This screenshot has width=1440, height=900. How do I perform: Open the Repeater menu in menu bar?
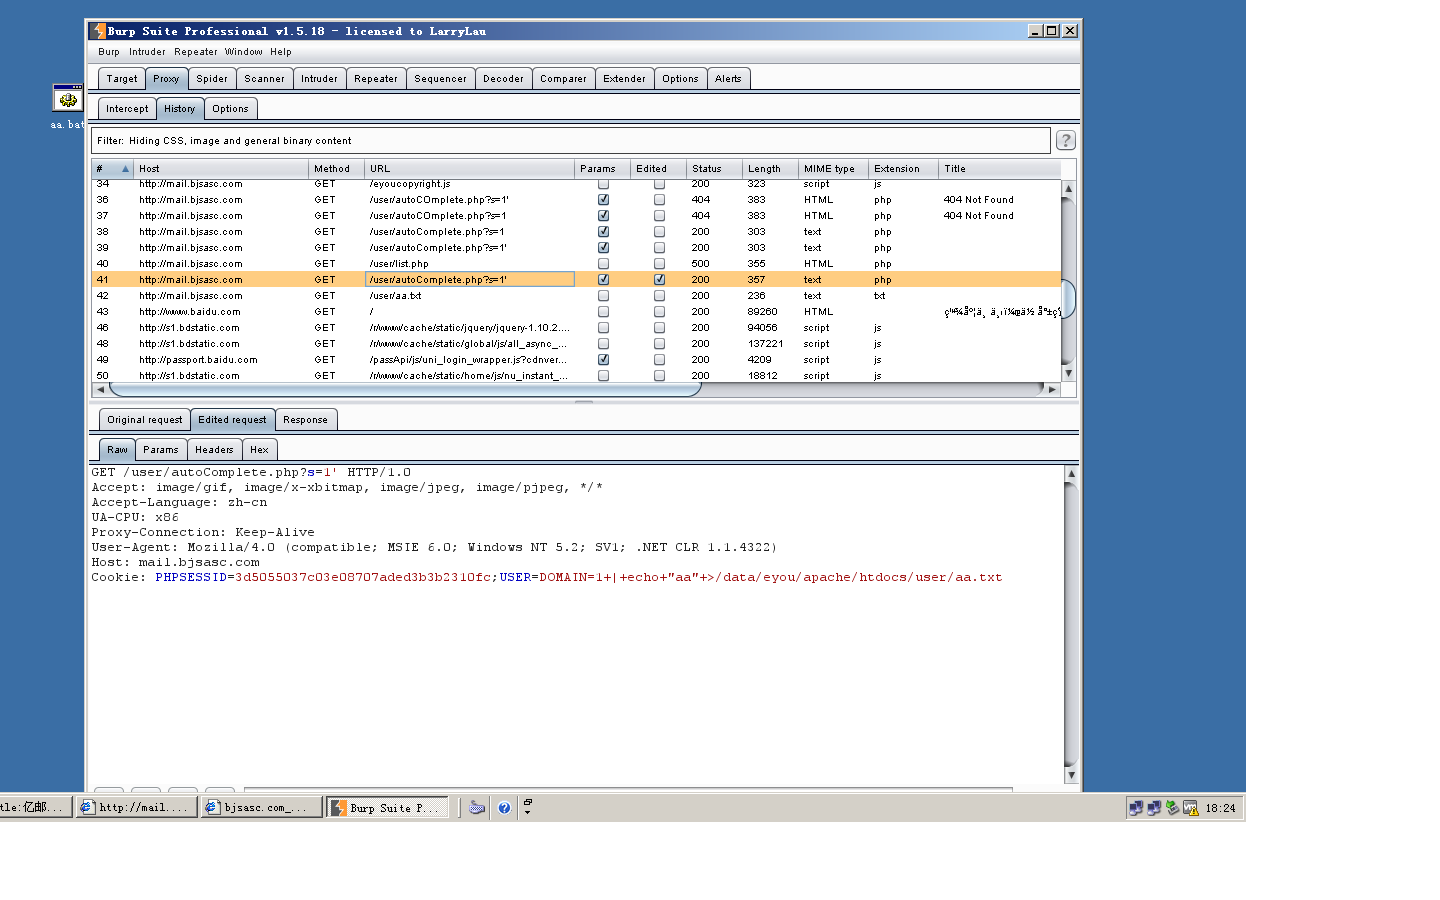pyautogui.click(x=196, y=52)
